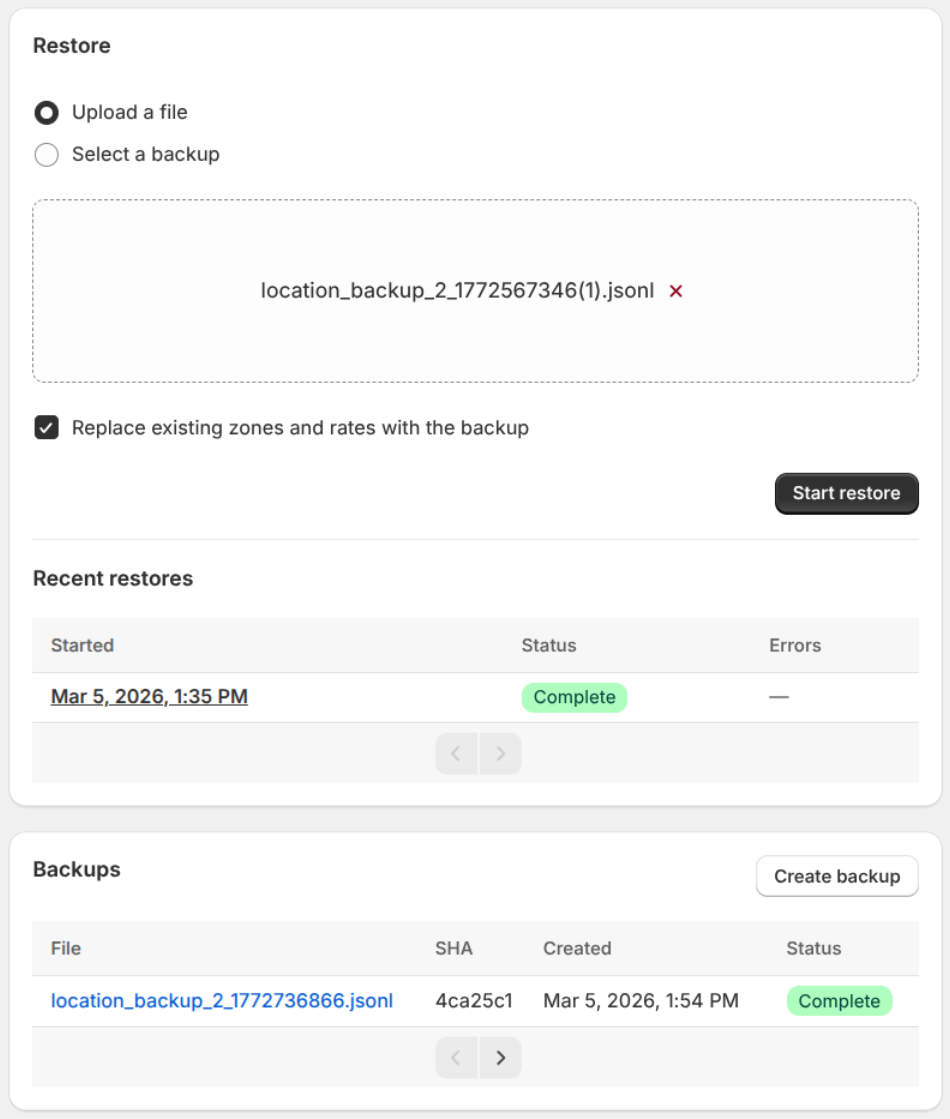Click the Errors column header
950x1119 pixels.
[794, 645]
